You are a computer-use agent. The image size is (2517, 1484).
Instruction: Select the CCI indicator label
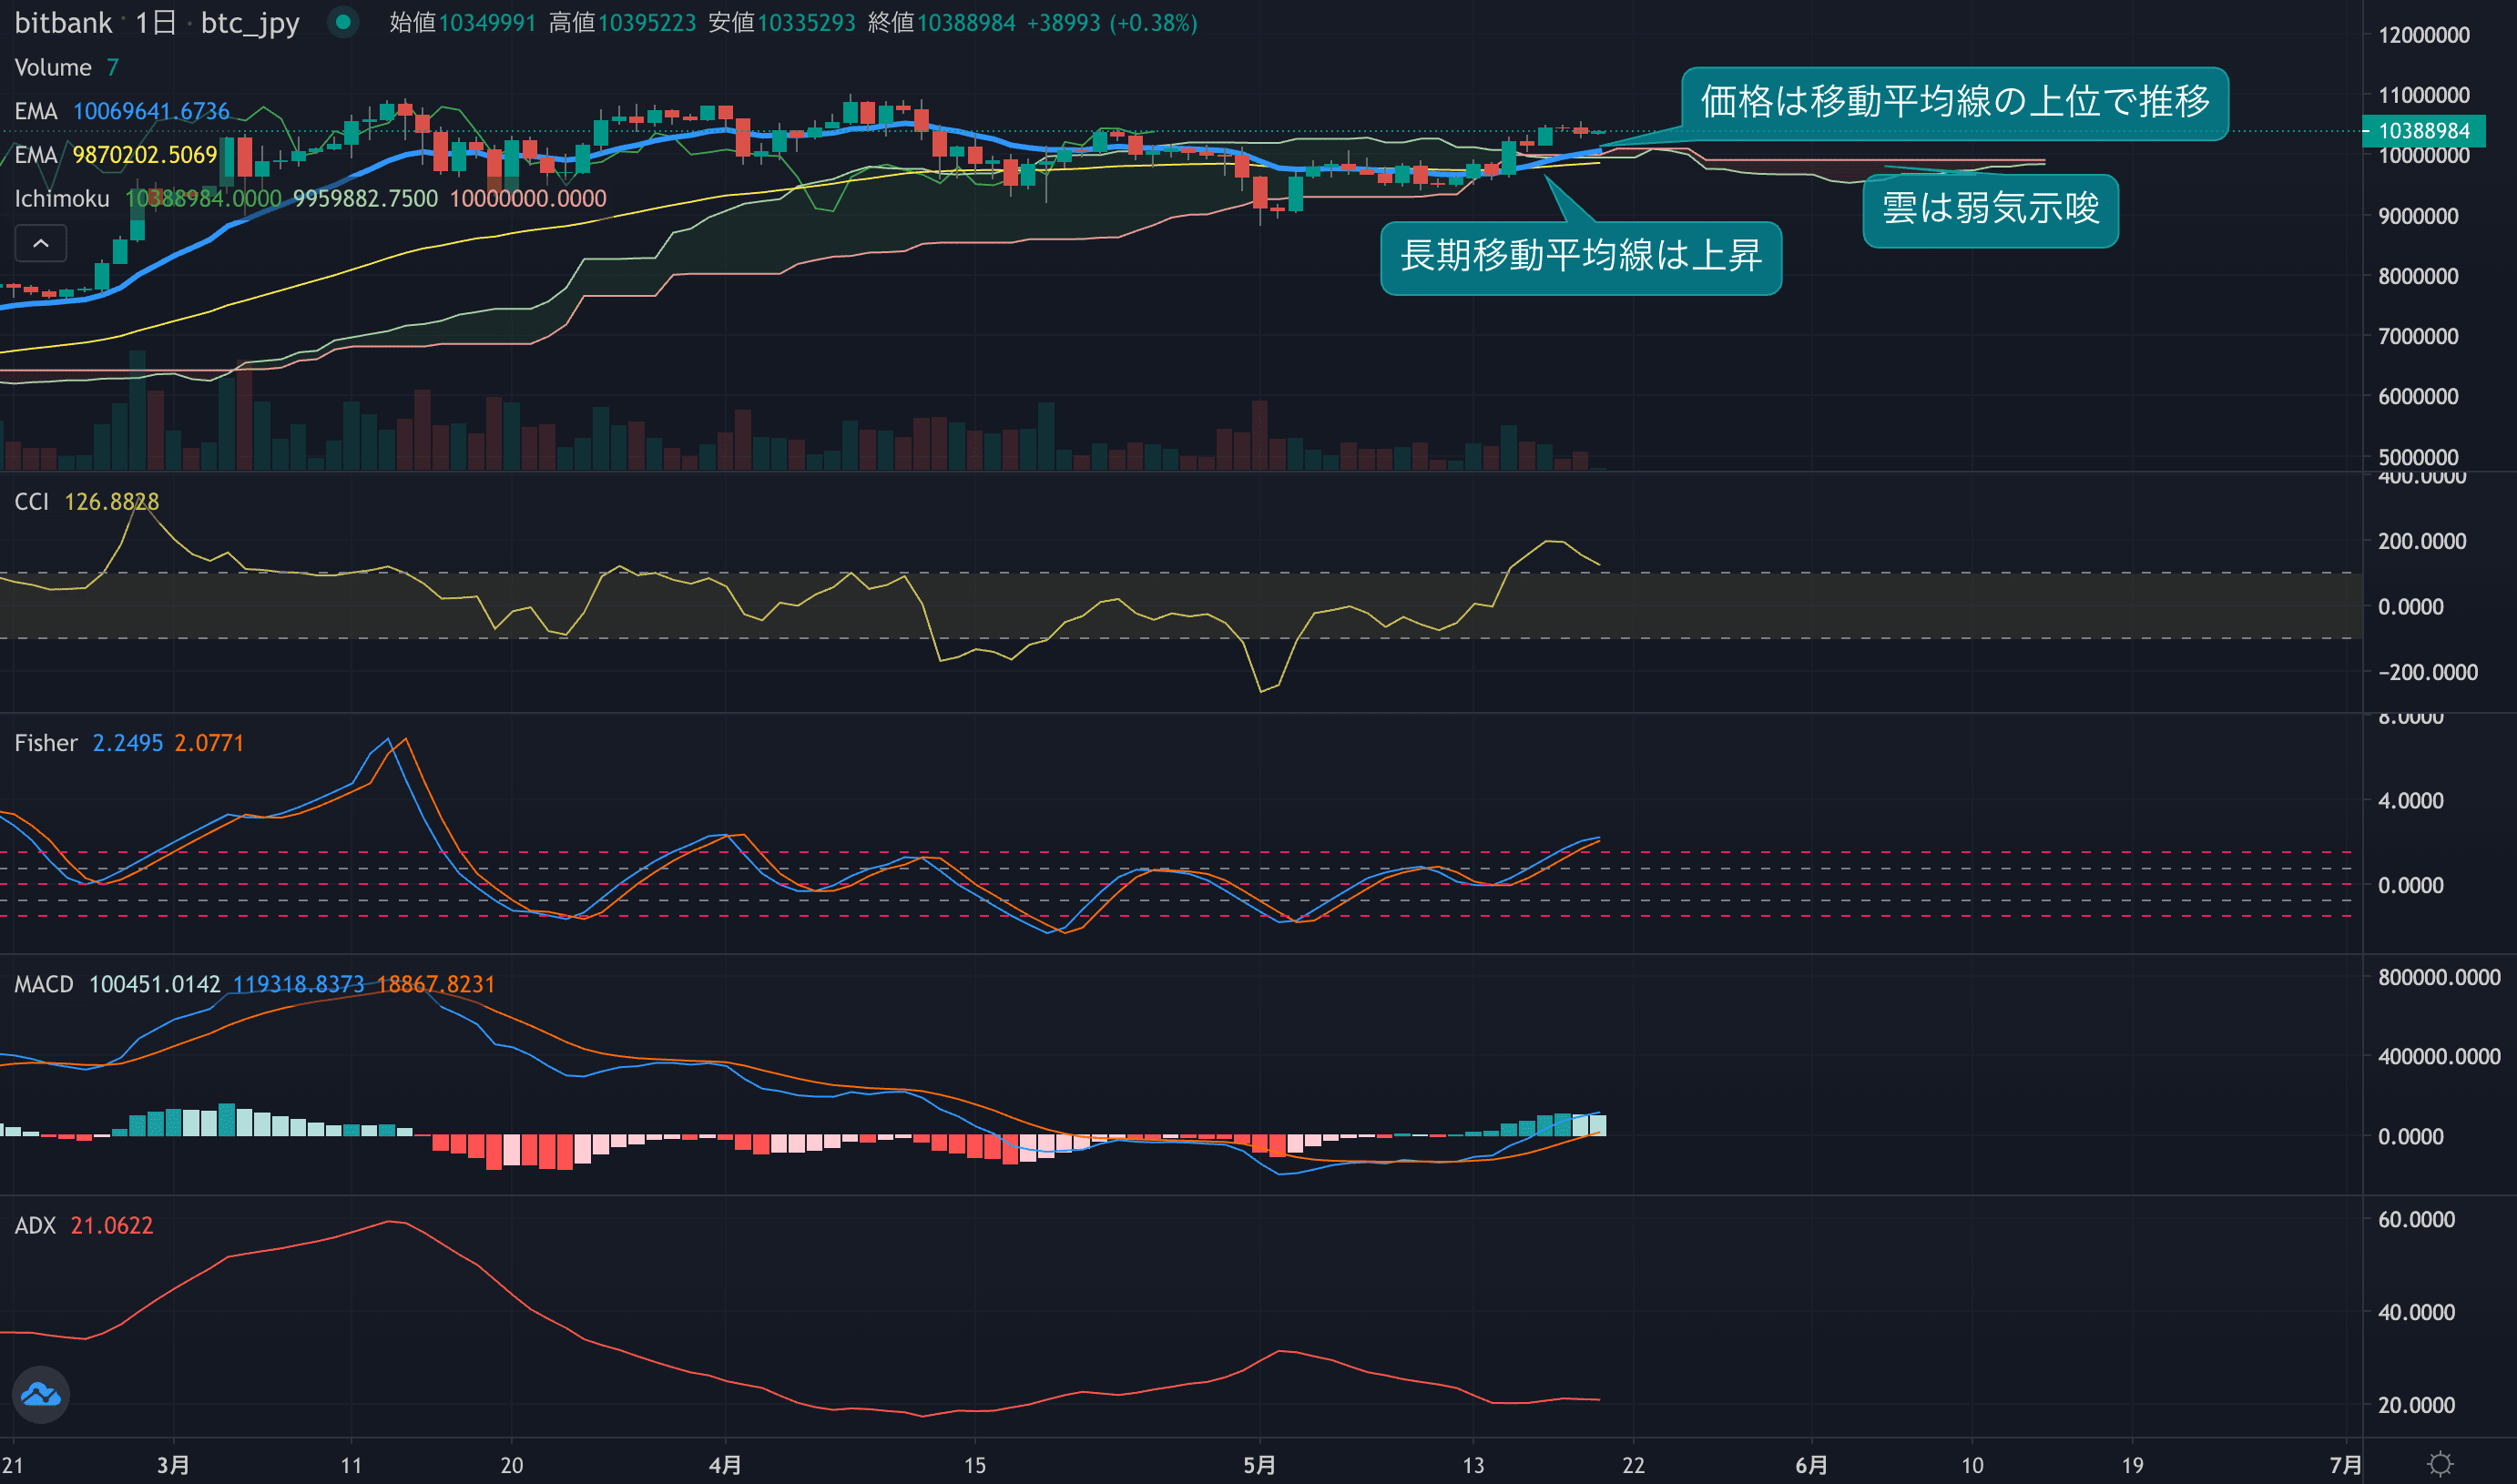(x=31, y=501)
